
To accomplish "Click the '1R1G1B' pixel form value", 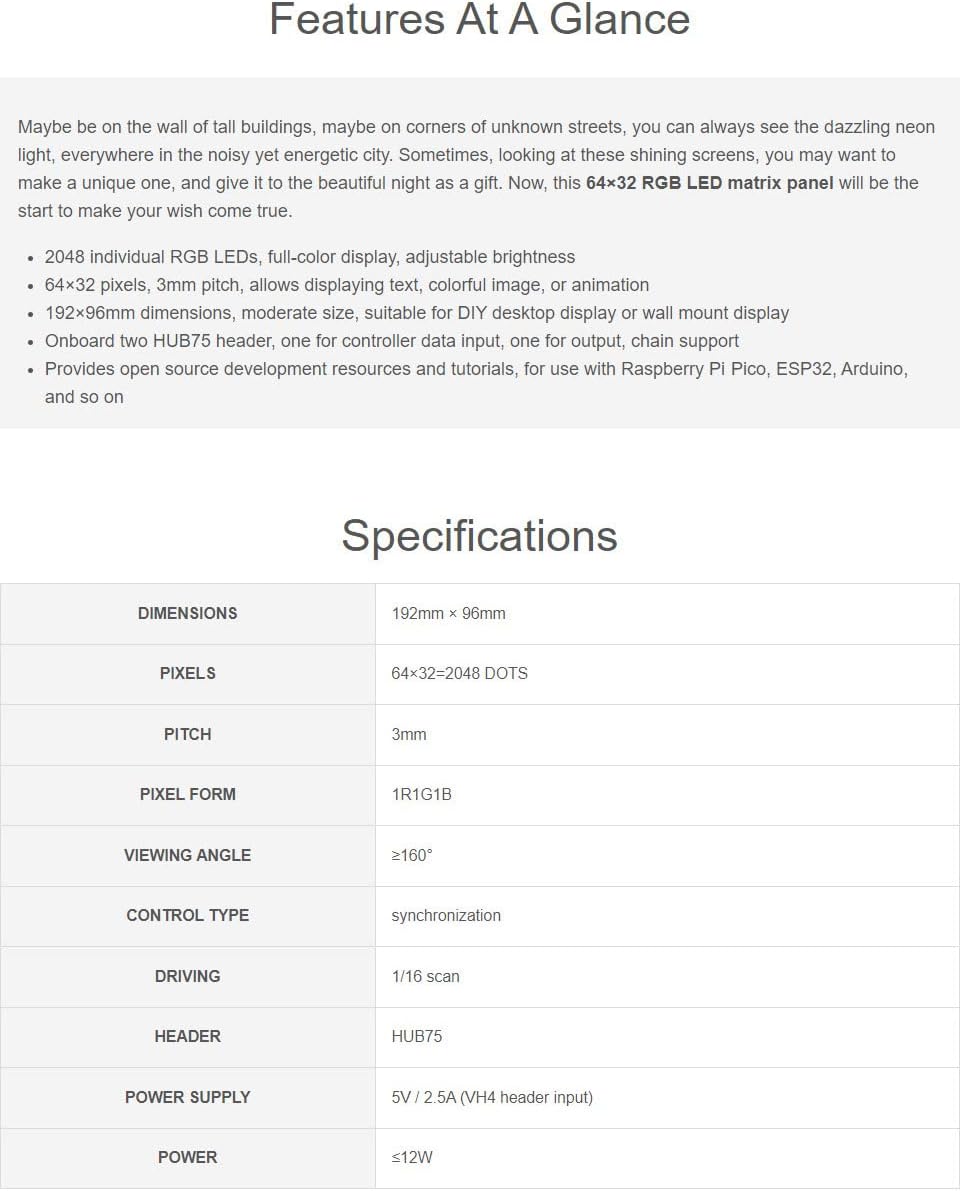I will [x=421, y=795].
